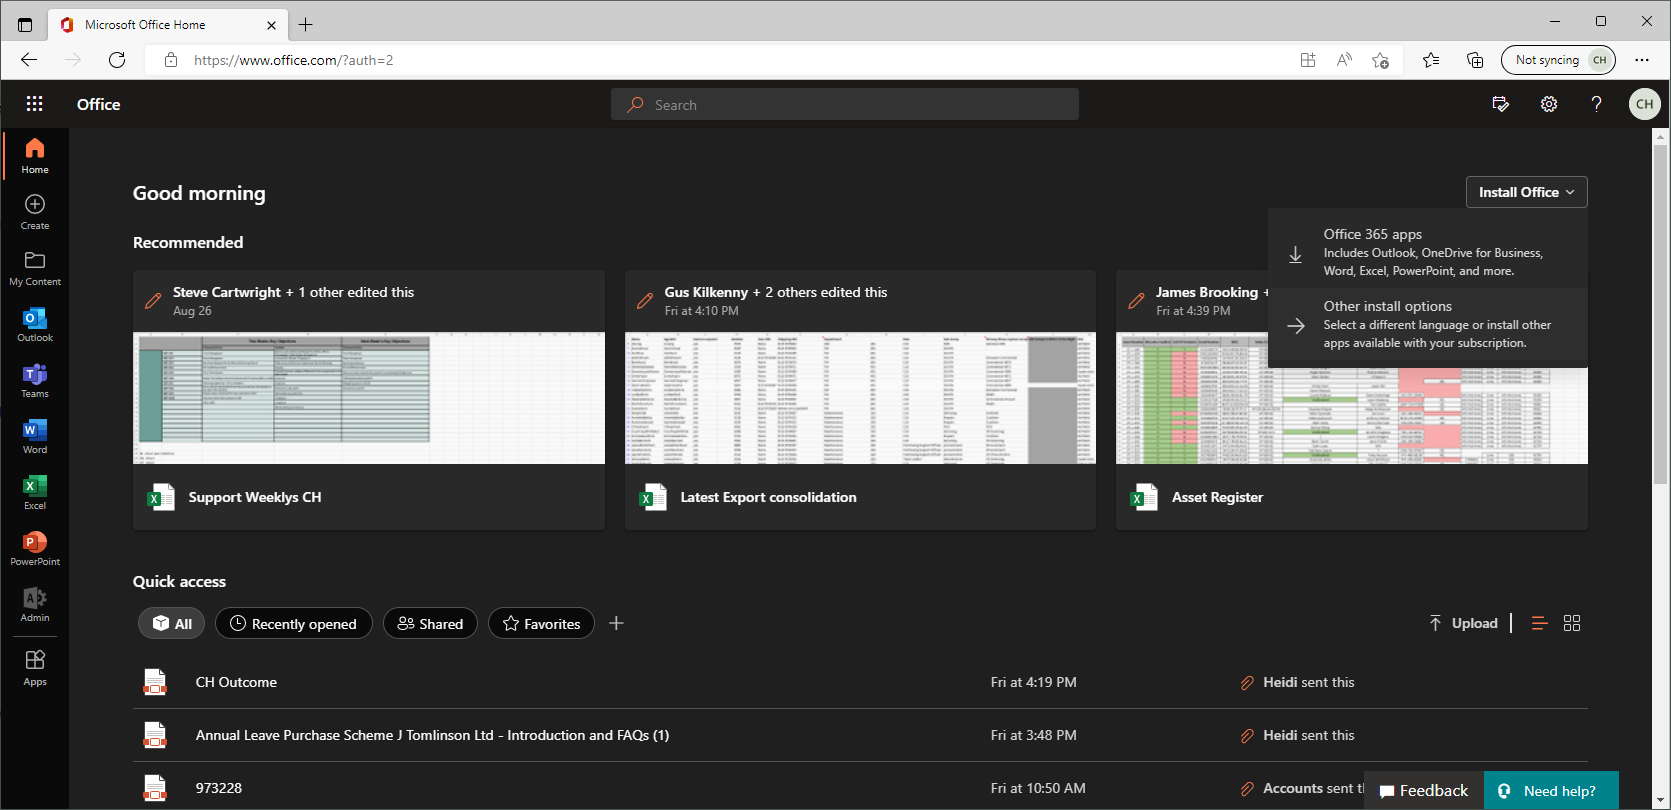Filter by Recently opened
Viewport: 1671px width, 810px height.
[294, 623]
